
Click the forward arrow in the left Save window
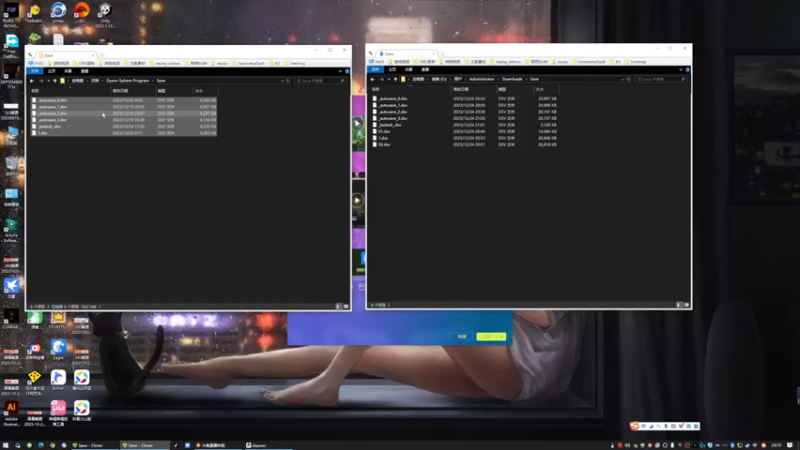pyautogui.click(x=41, y=81)
